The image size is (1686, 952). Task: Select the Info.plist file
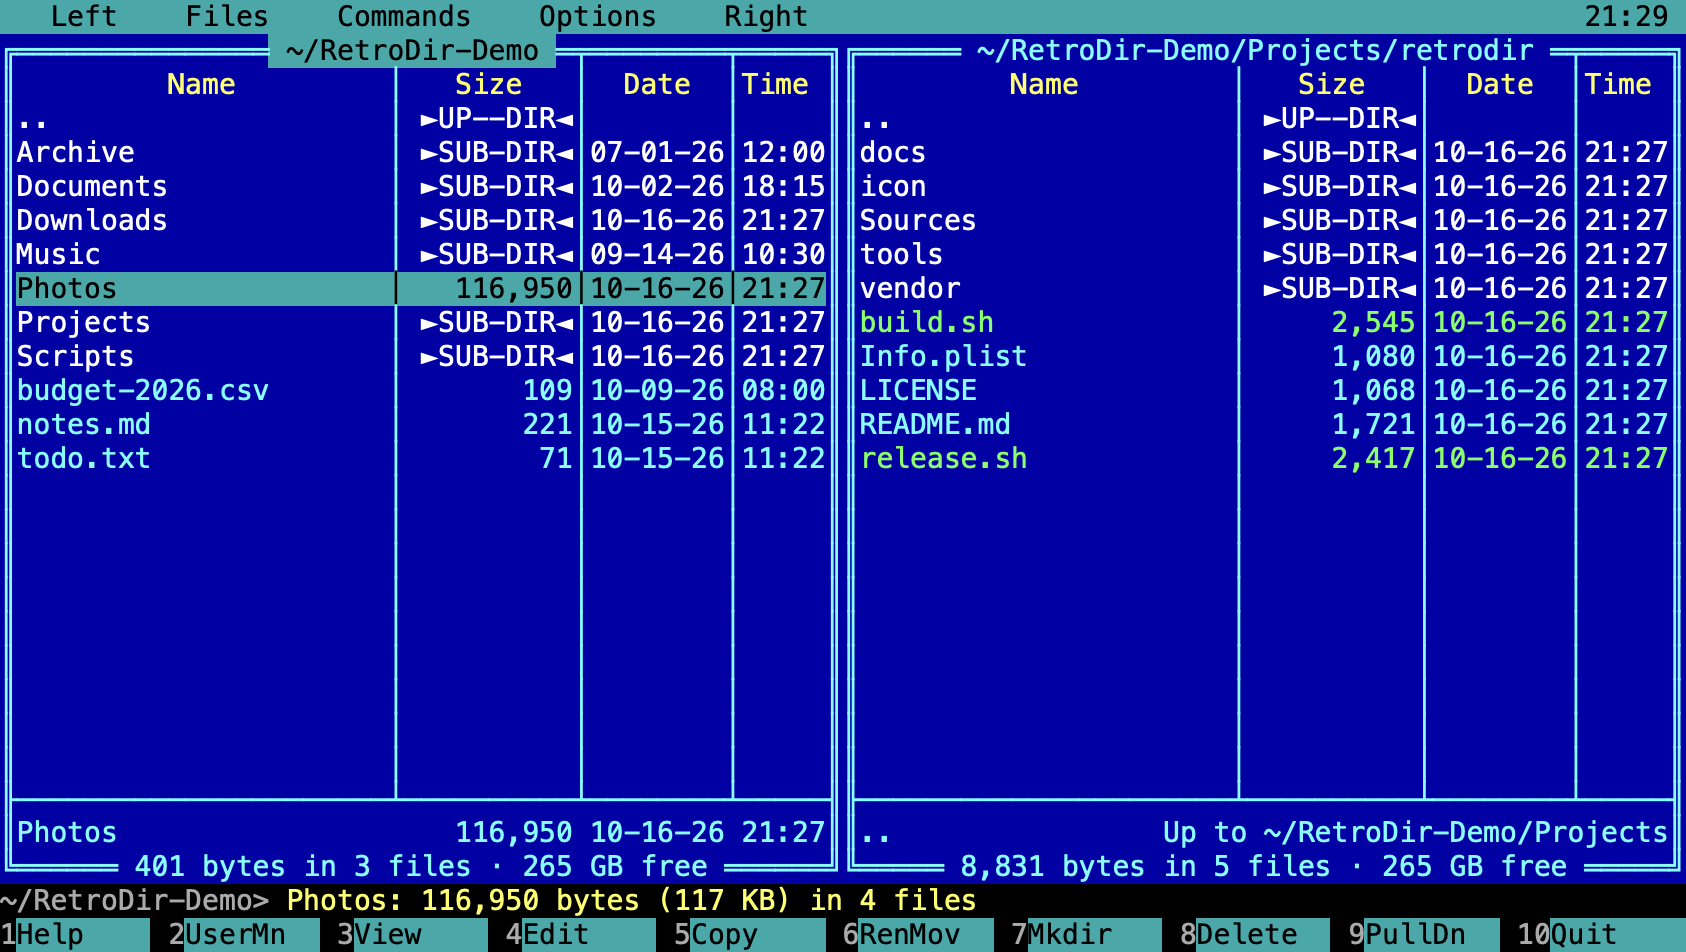pos(1264,356)
